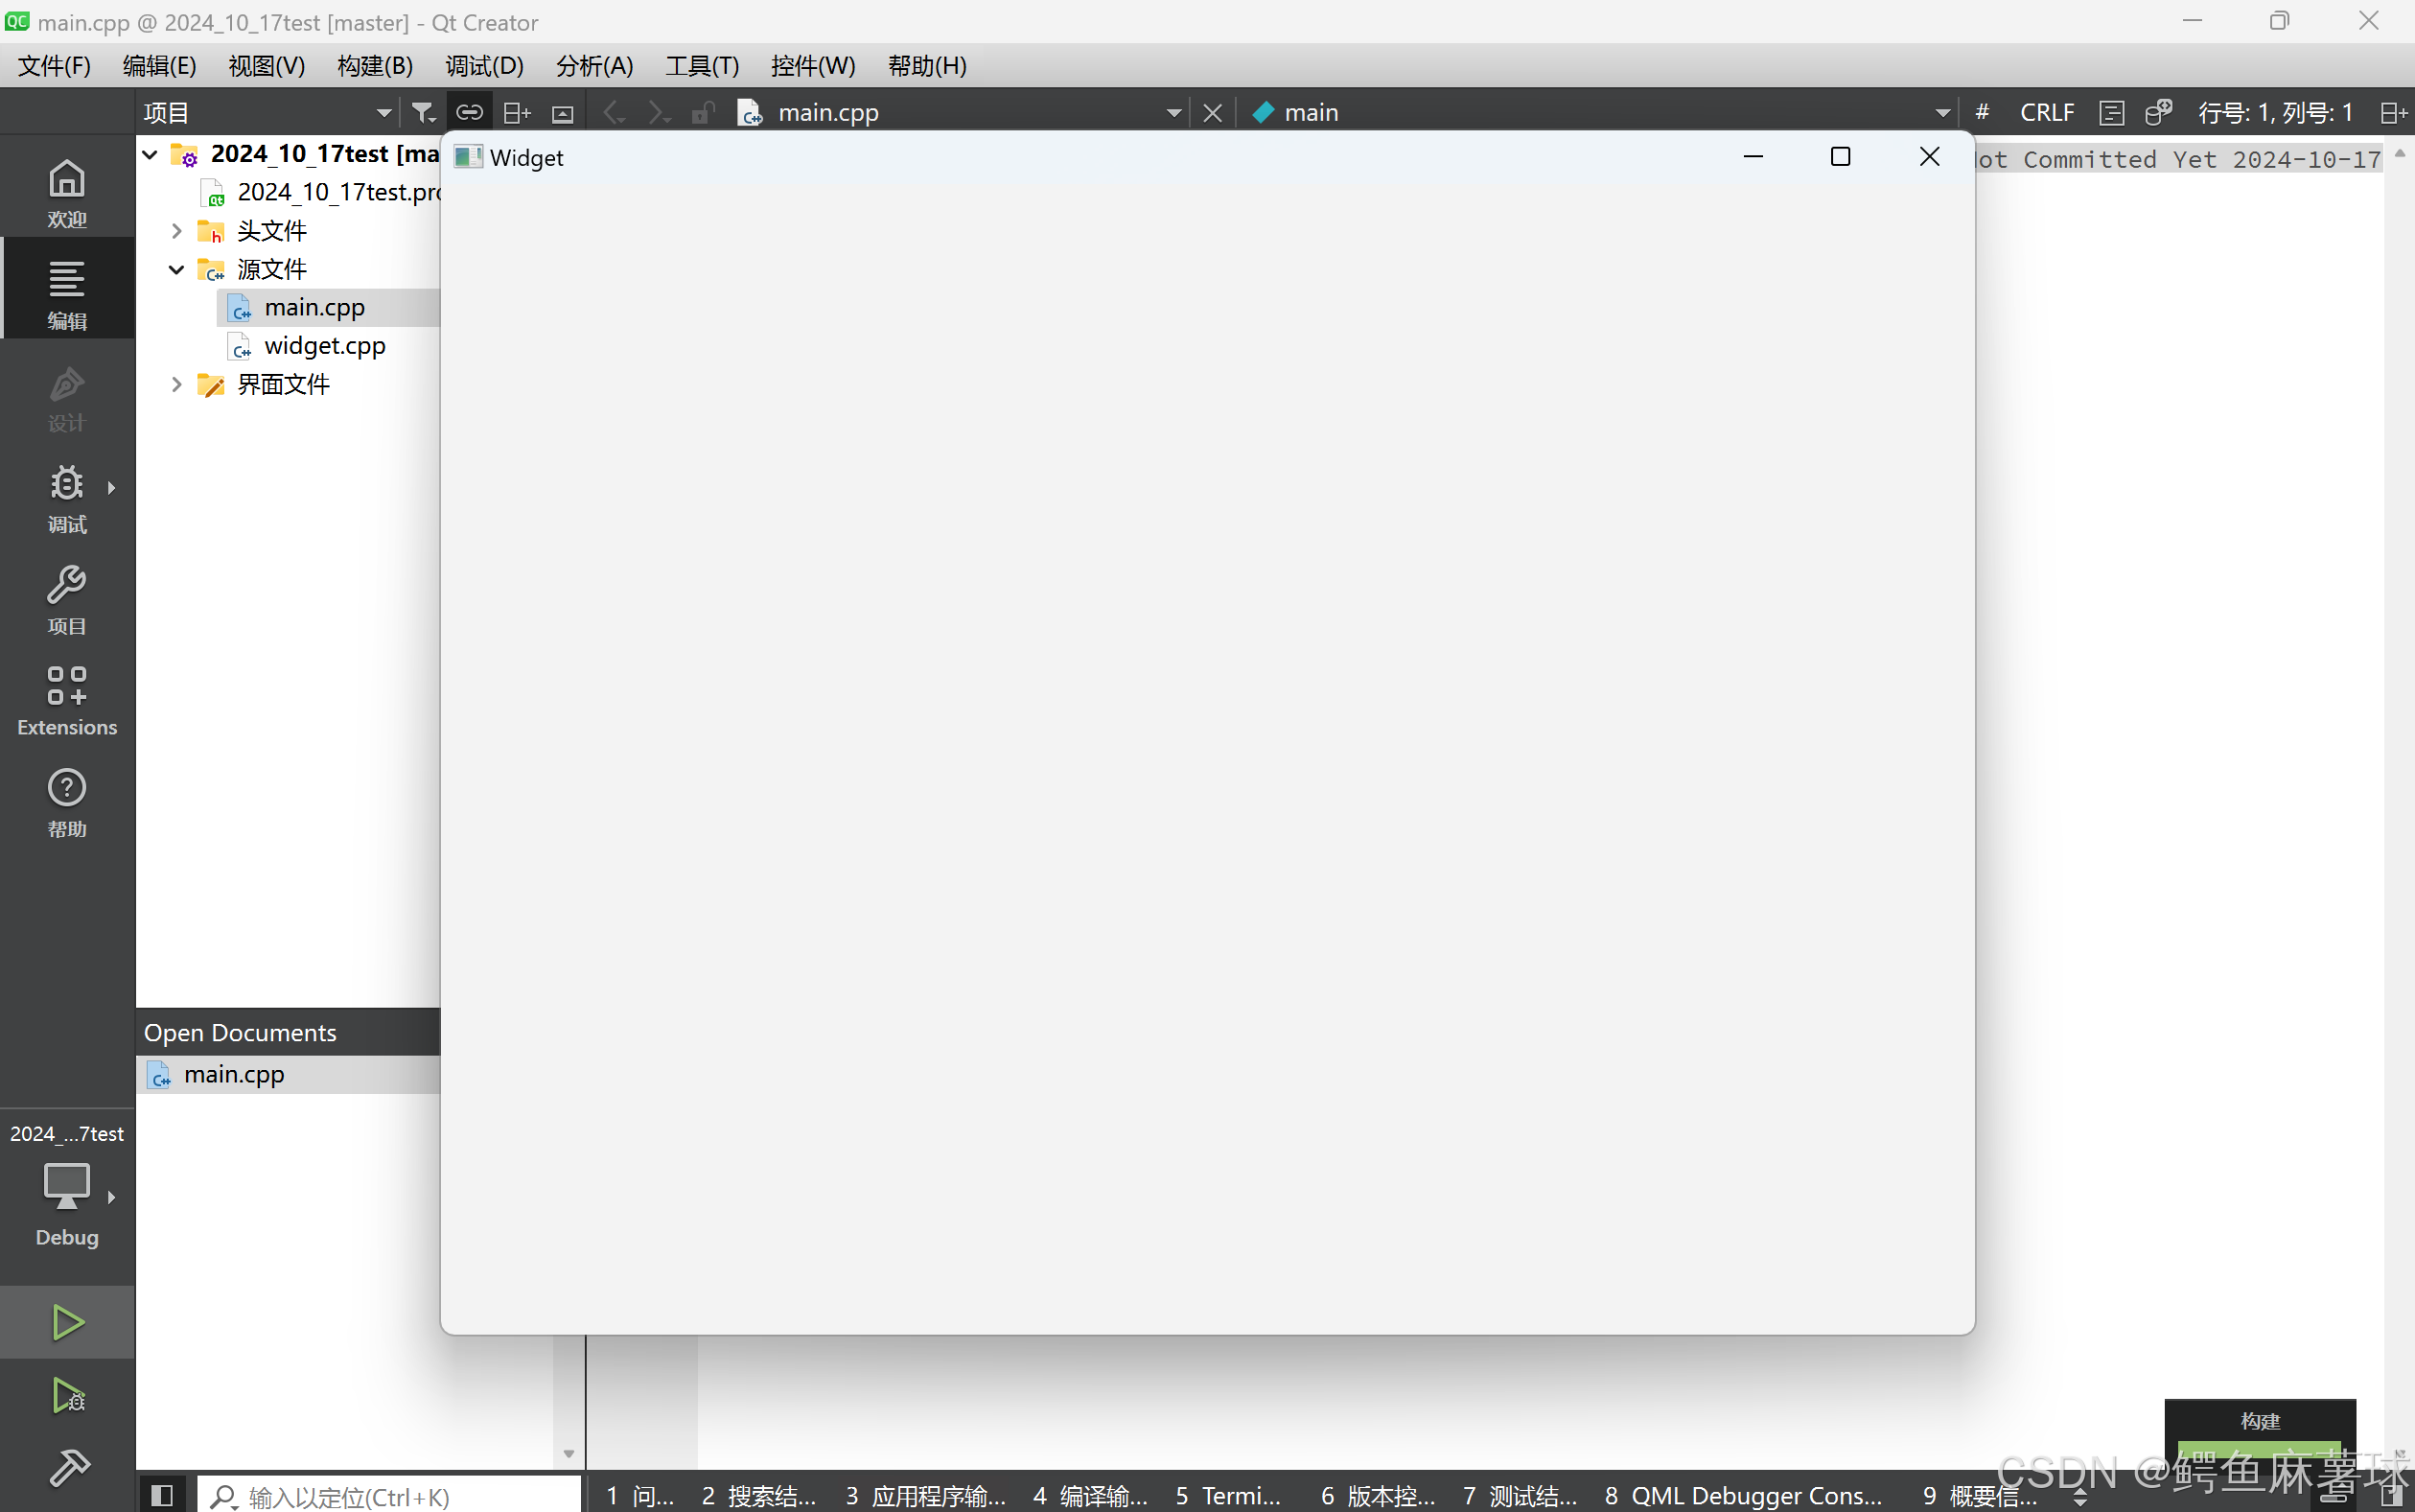Open the kit selector monitor icon
The image size is (2415, 1512).
pyautogui.click(x=66, y=1187)
